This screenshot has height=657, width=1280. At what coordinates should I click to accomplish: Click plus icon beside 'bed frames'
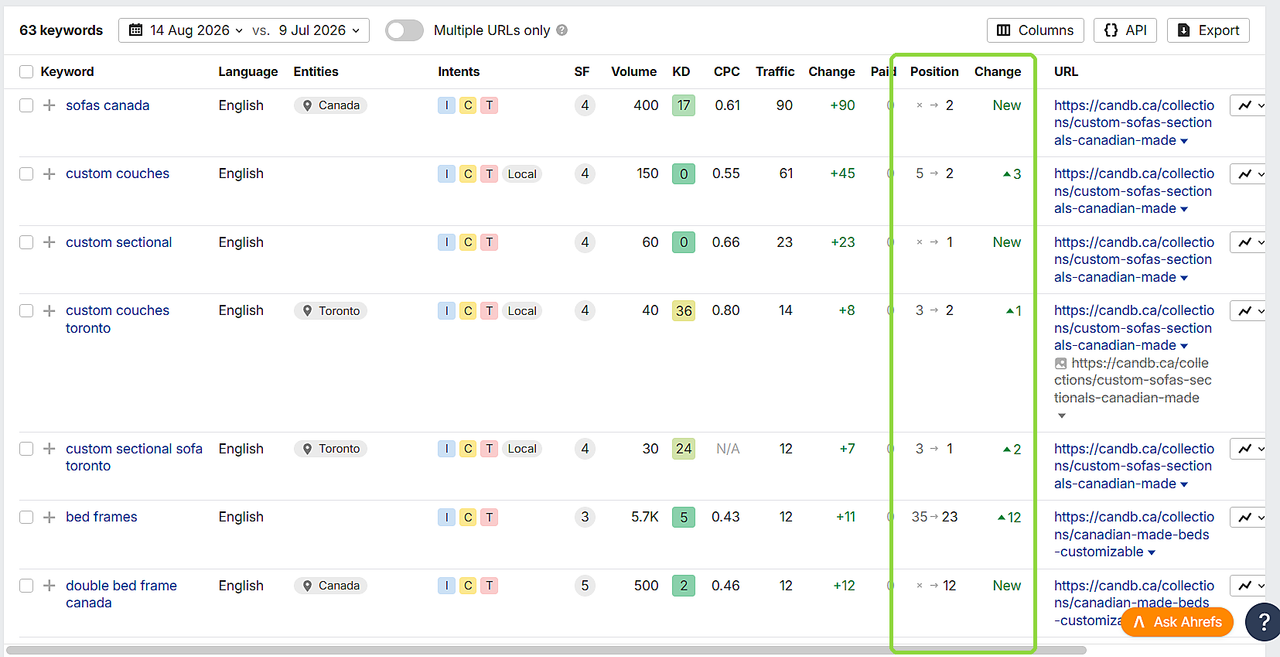tap(49, 517)
